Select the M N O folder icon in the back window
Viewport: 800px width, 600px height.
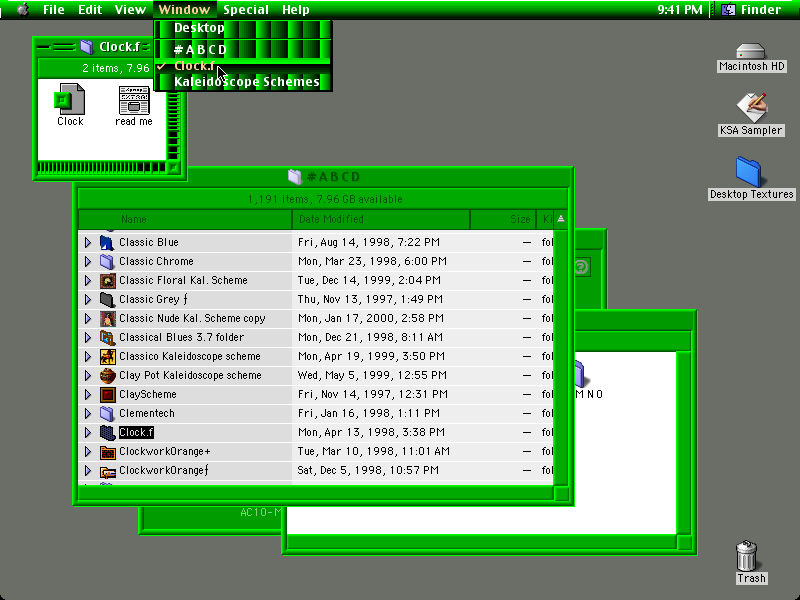click(581, 374)
